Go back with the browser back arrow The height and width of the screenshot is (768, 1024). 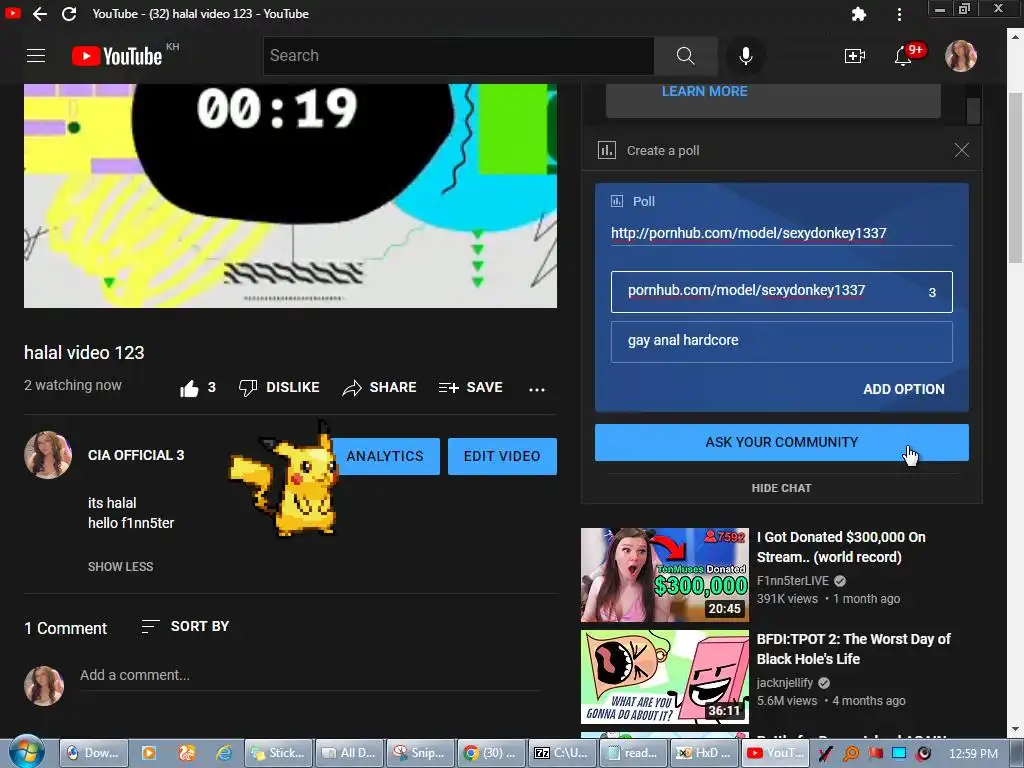click(x=40, y=14)
